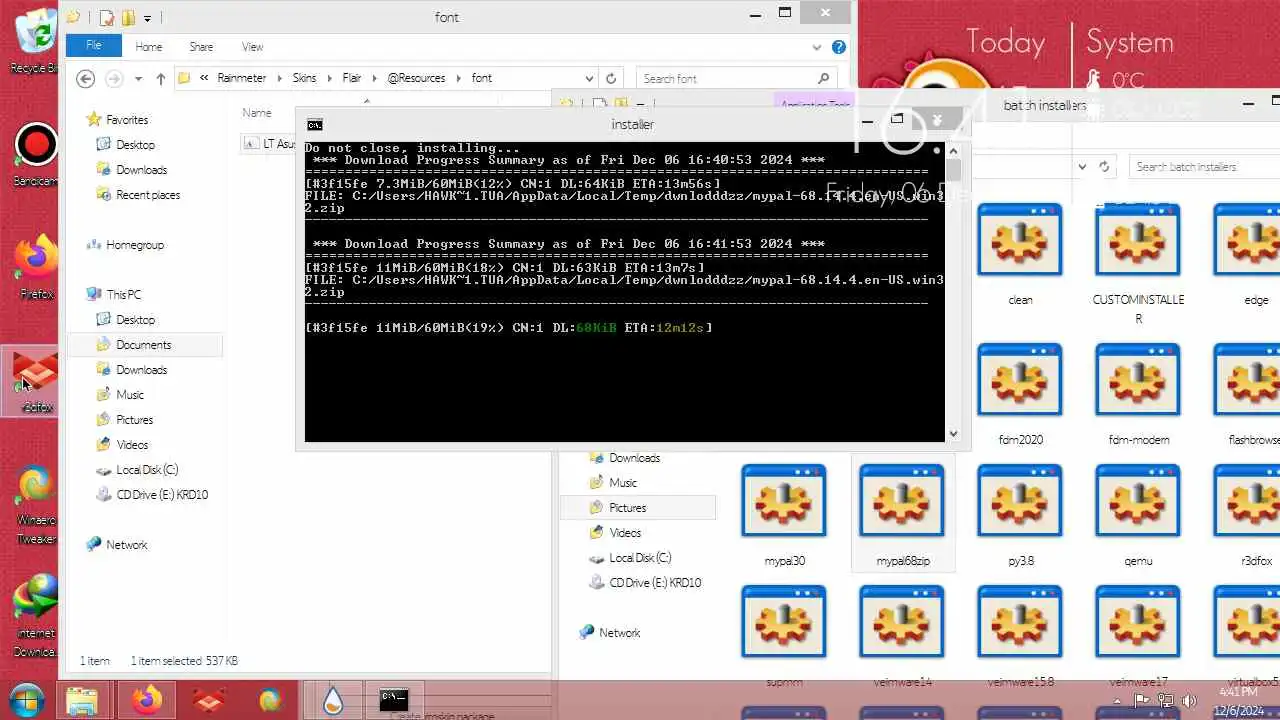This screenshot has width=1280, height=720.
Task: Click the Search font input field
Action: pos(736,78)
